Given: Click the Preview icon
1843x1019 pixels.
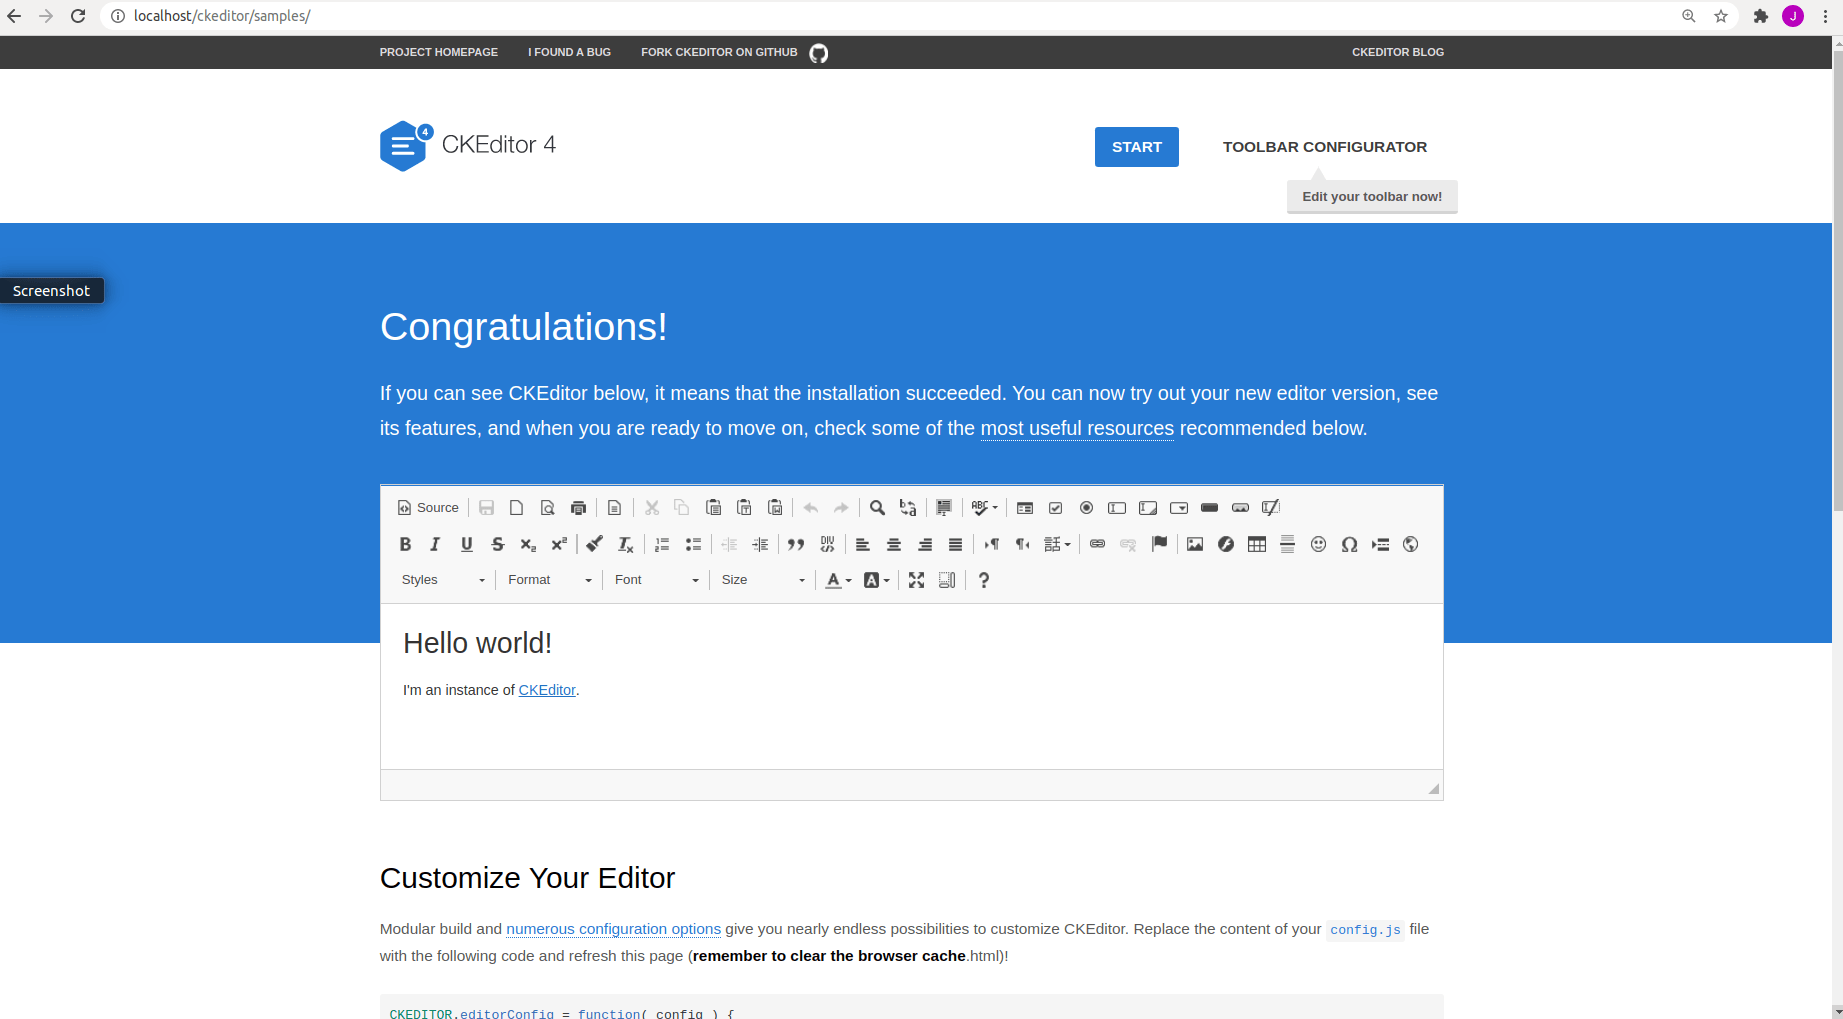Looking at the screenshot, I should (548, 508).
